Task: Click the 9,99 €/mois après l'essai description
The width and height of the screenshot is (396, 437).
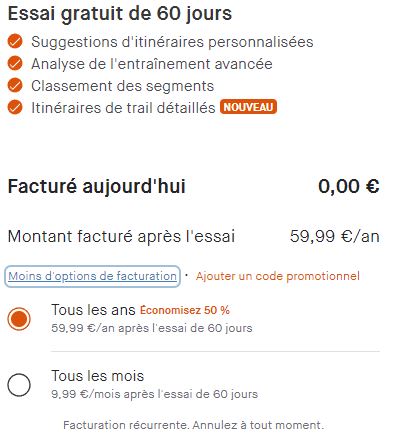Action: click(154, 394)
